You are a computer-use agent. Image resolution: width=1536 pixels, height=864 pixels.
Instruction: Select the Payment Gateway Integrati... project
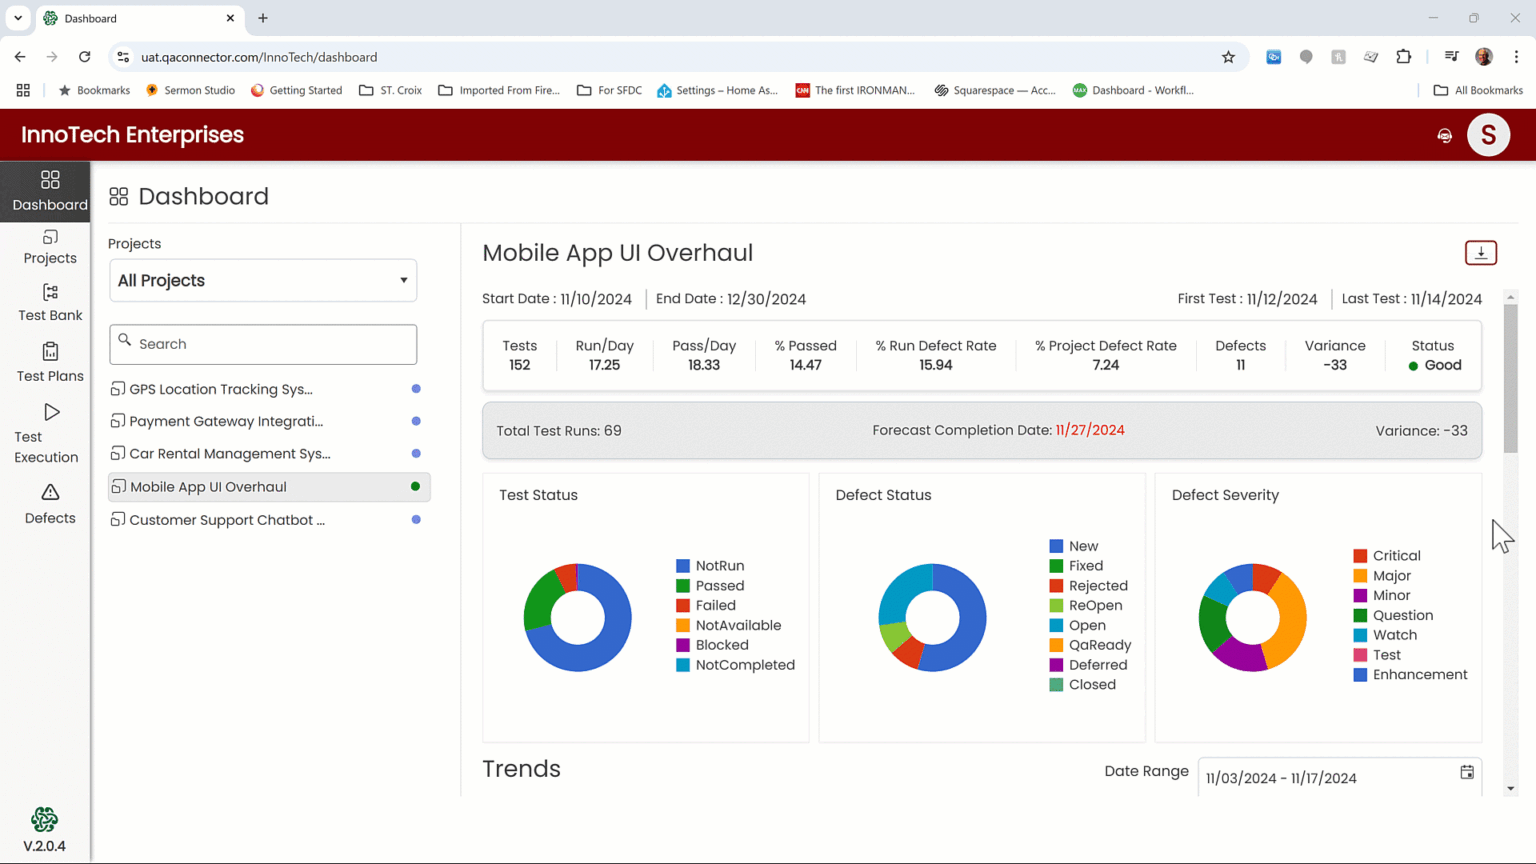tap(270, 421)
